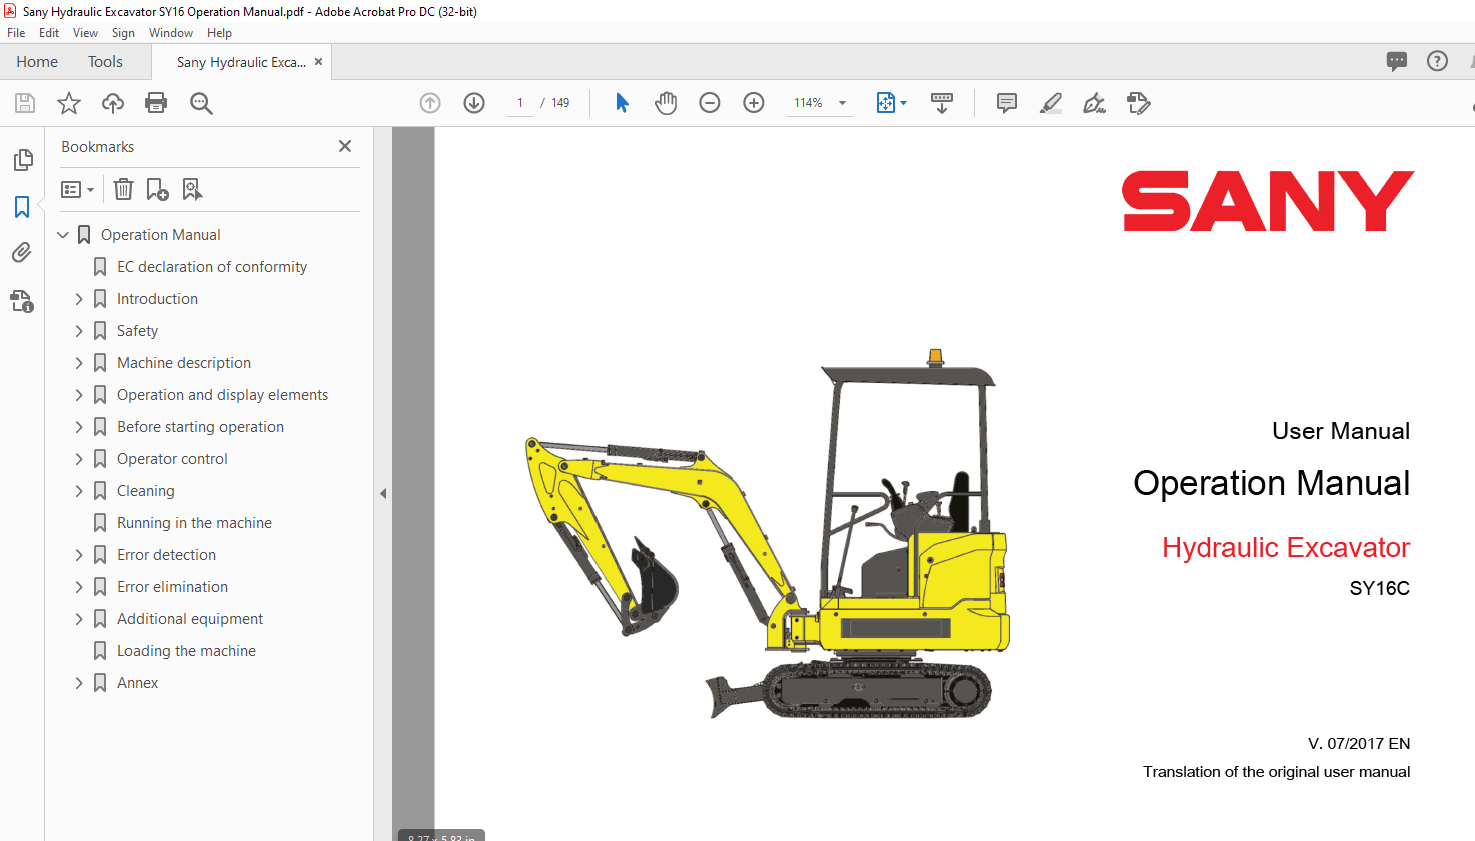The height and width of the screenshot is (841, 1475).
Task: Open the notifications chat icon
Action: click(1397, 61)
